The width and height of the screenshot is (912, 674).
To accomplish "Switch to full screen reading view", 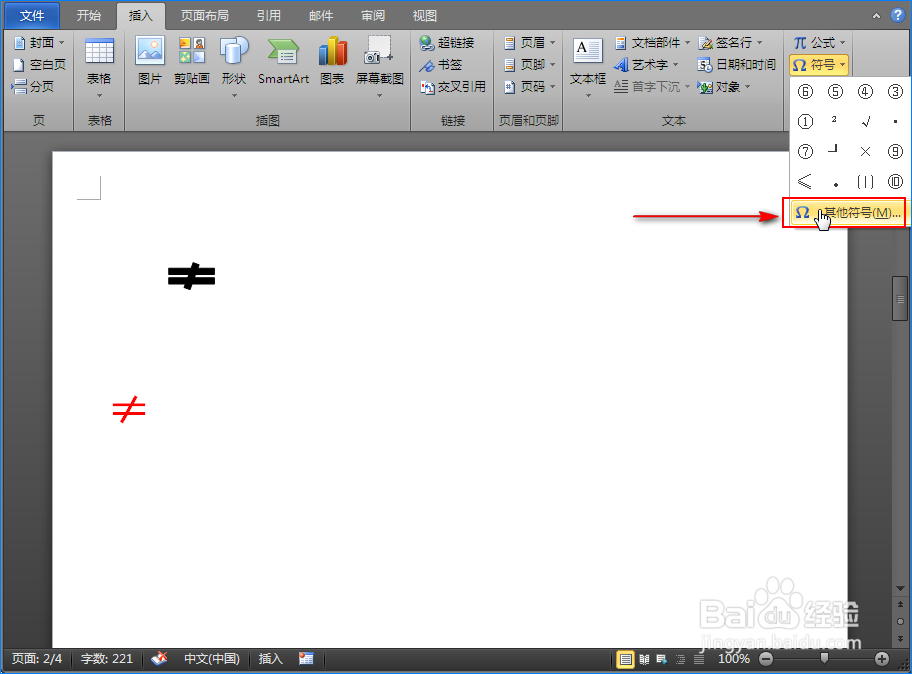I will (645, 659).
